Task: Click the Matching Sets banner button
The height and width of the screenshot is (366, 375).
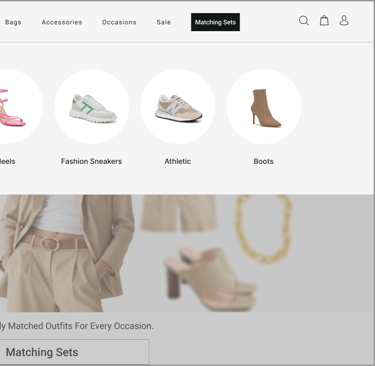Action: tap(74, 352)
